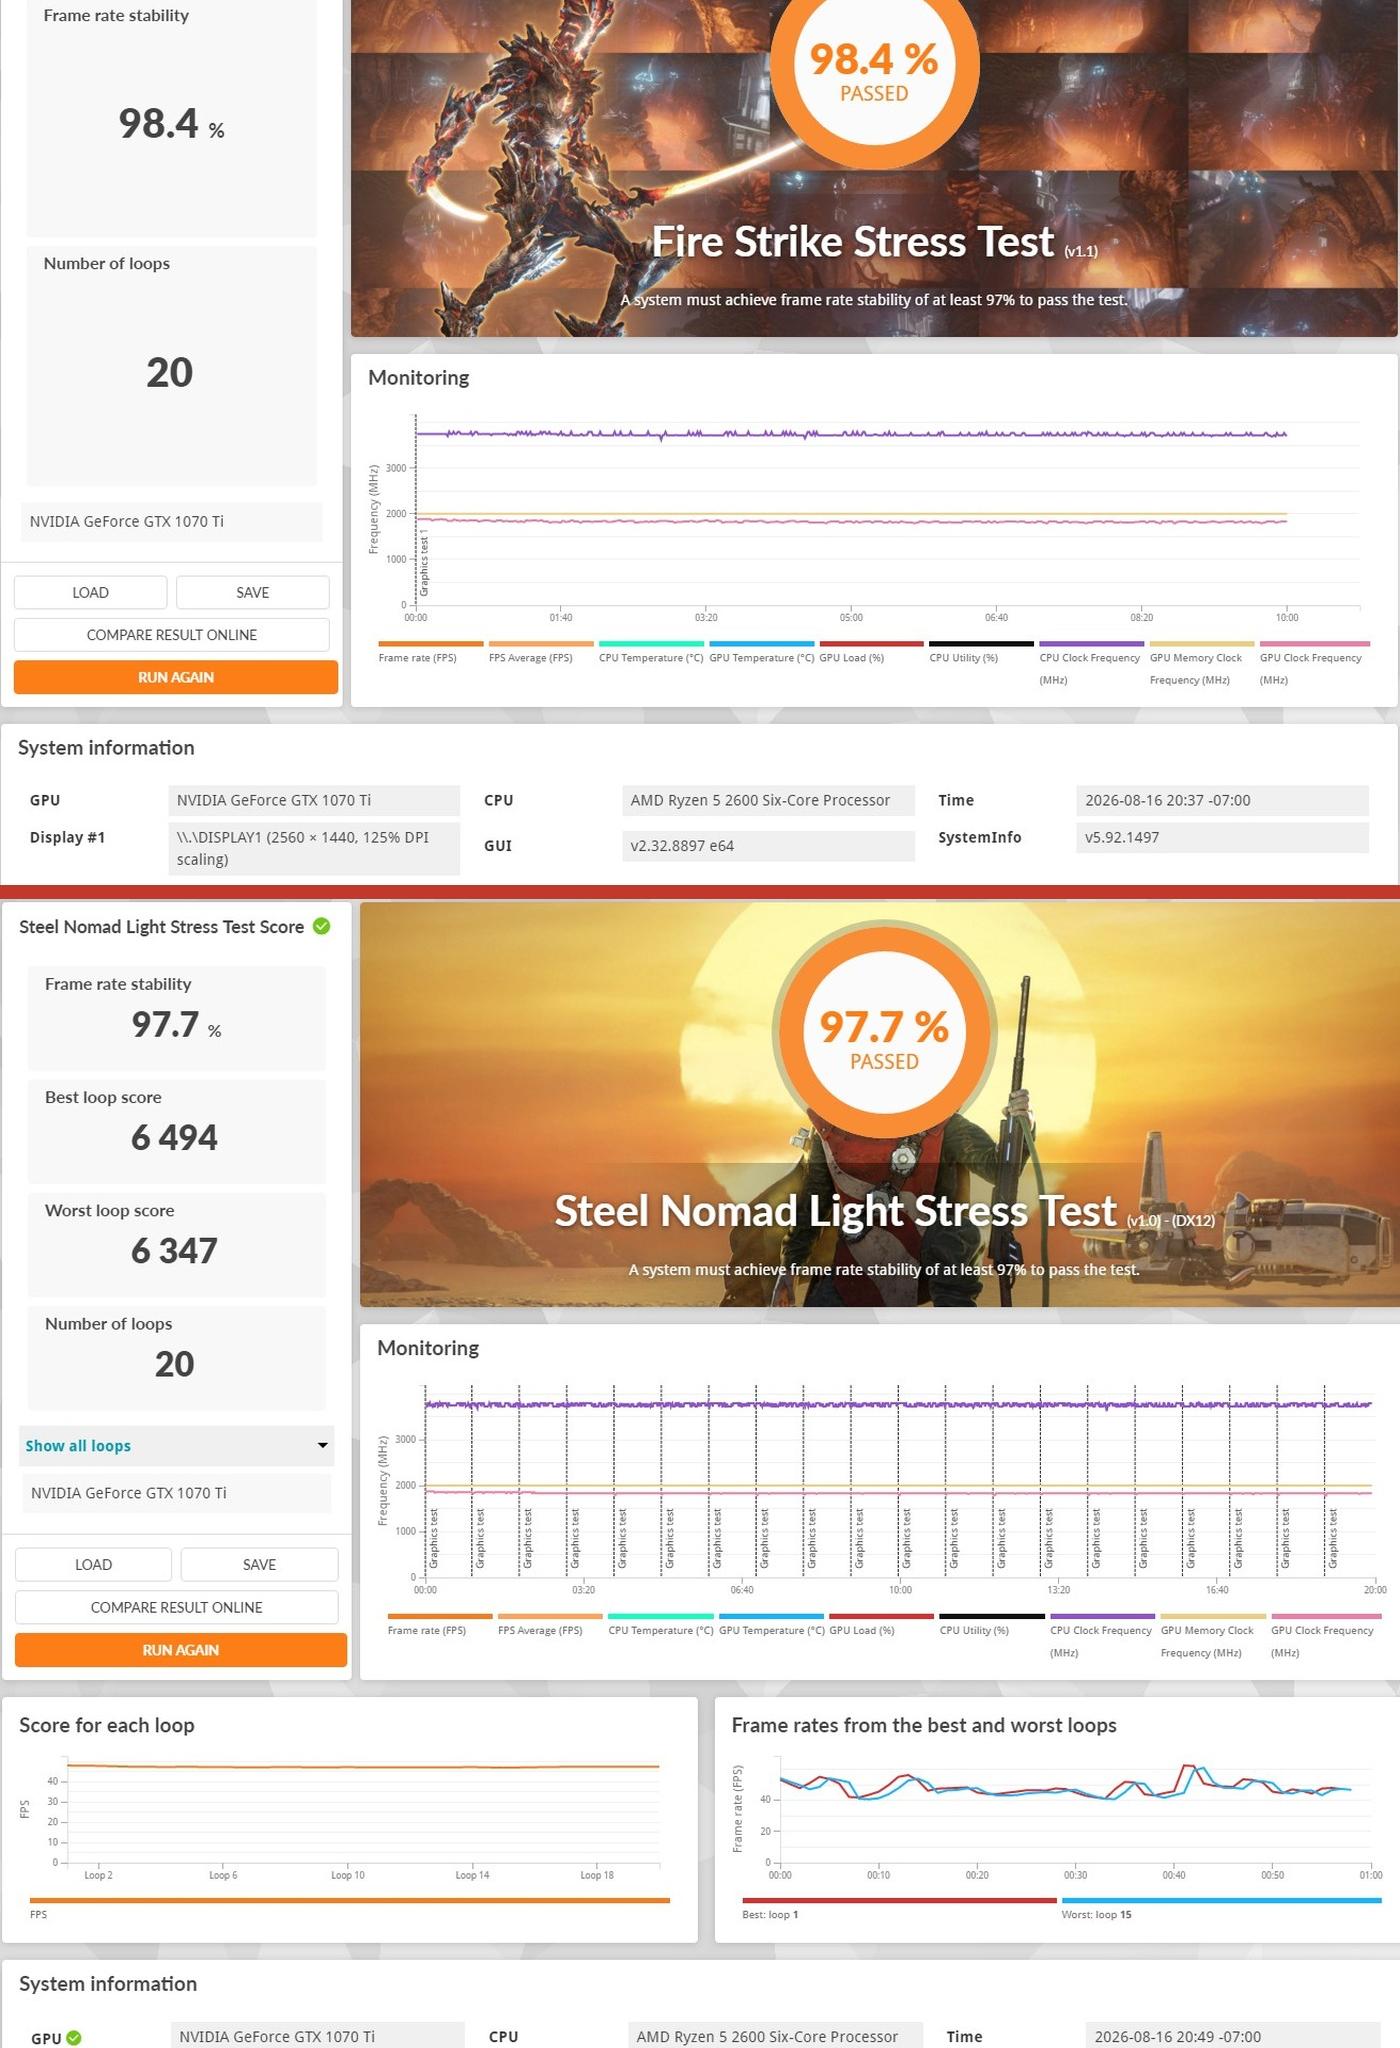Toggle the GPU Memory Clock Frequency legend in the Fire Strike chart
The image size is (1400, 2048).
point(1201,662)
